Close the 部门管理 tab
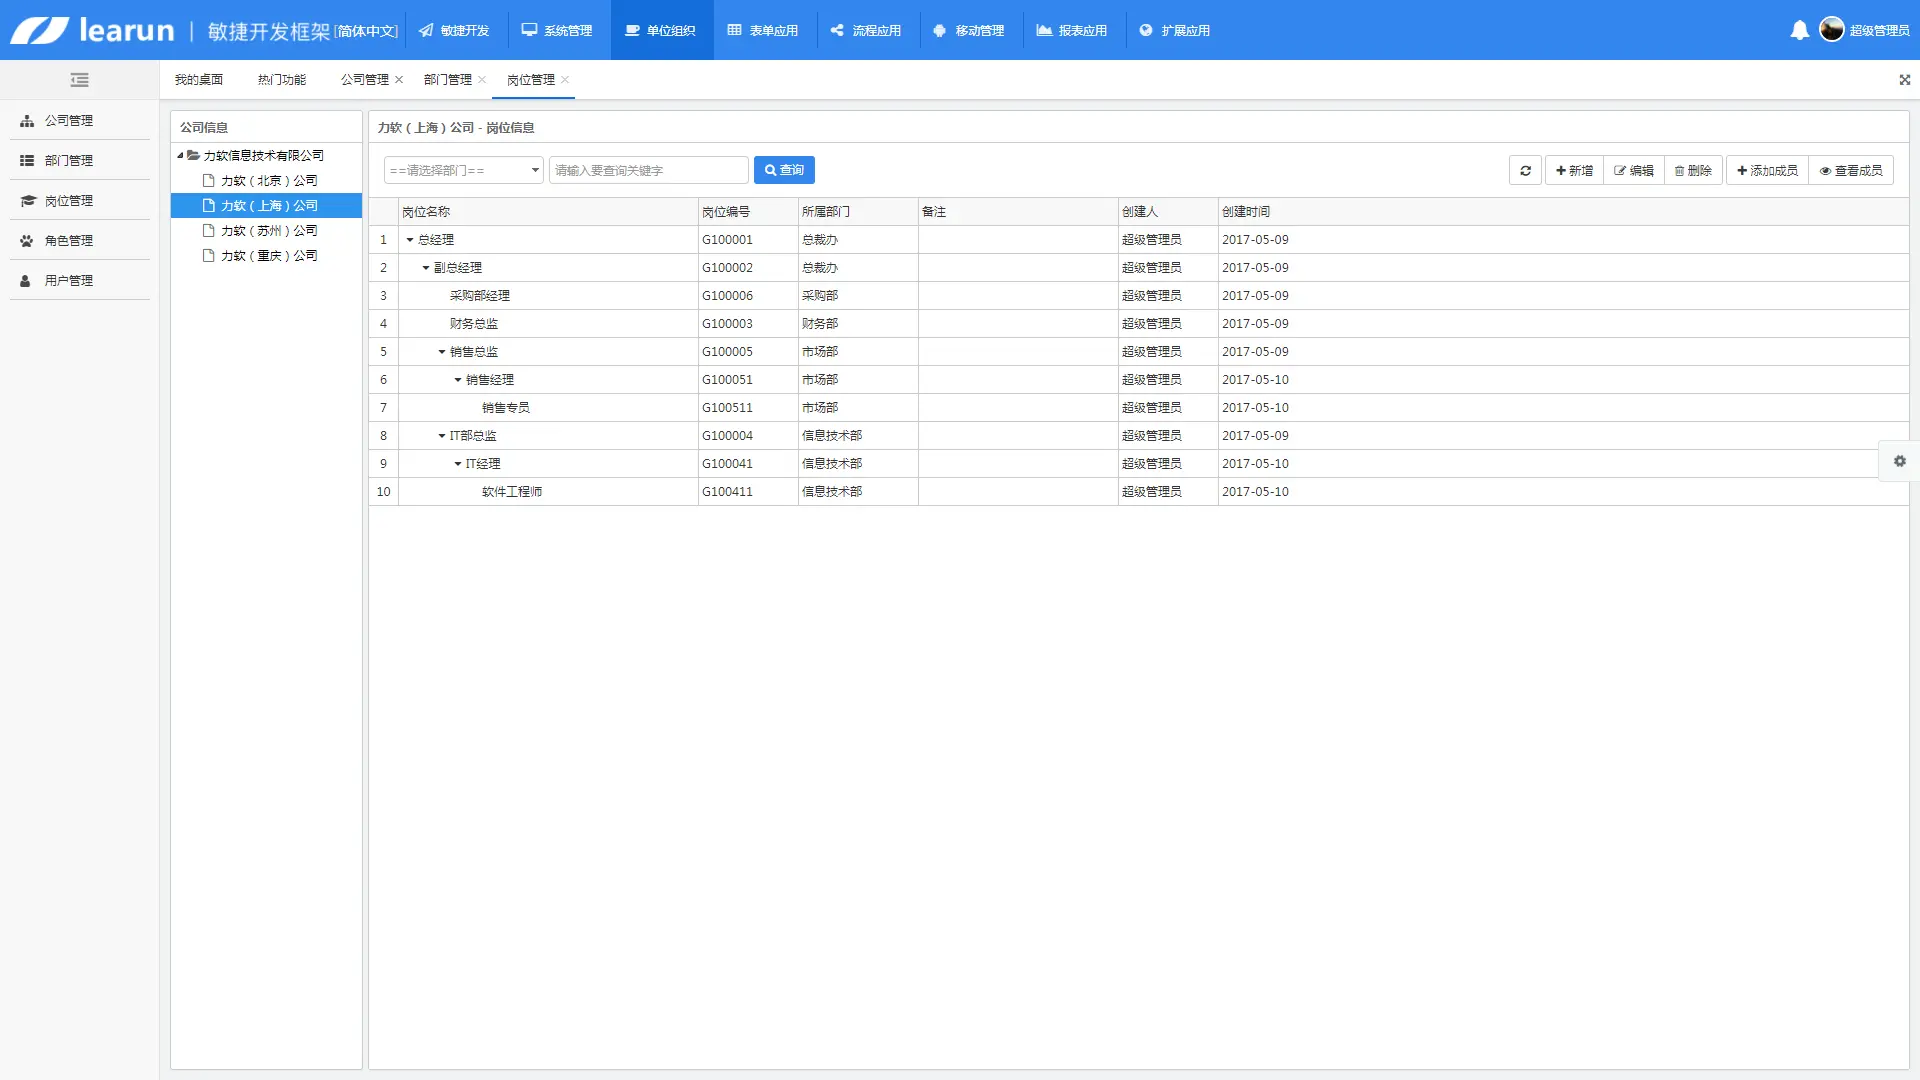The height and width of the screenshot is (1080, 1920). (482, 80)
